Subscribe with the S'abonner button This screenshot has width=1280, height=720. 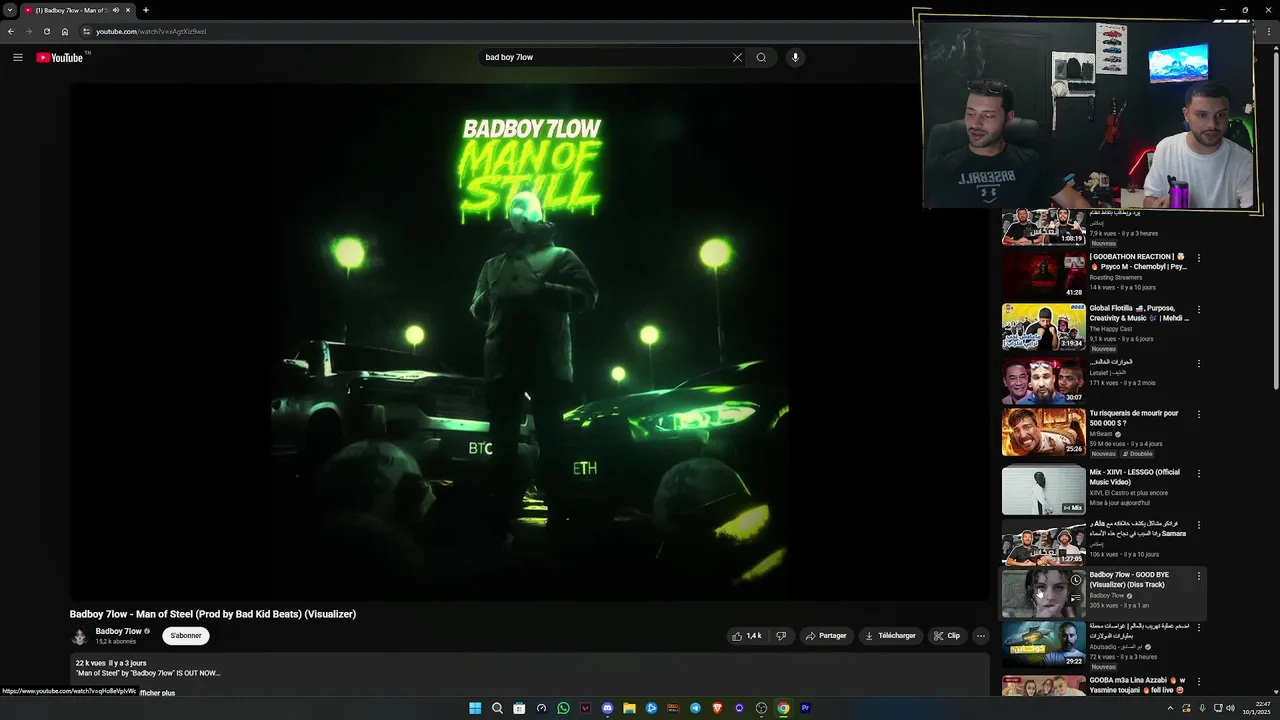(186, 635)
